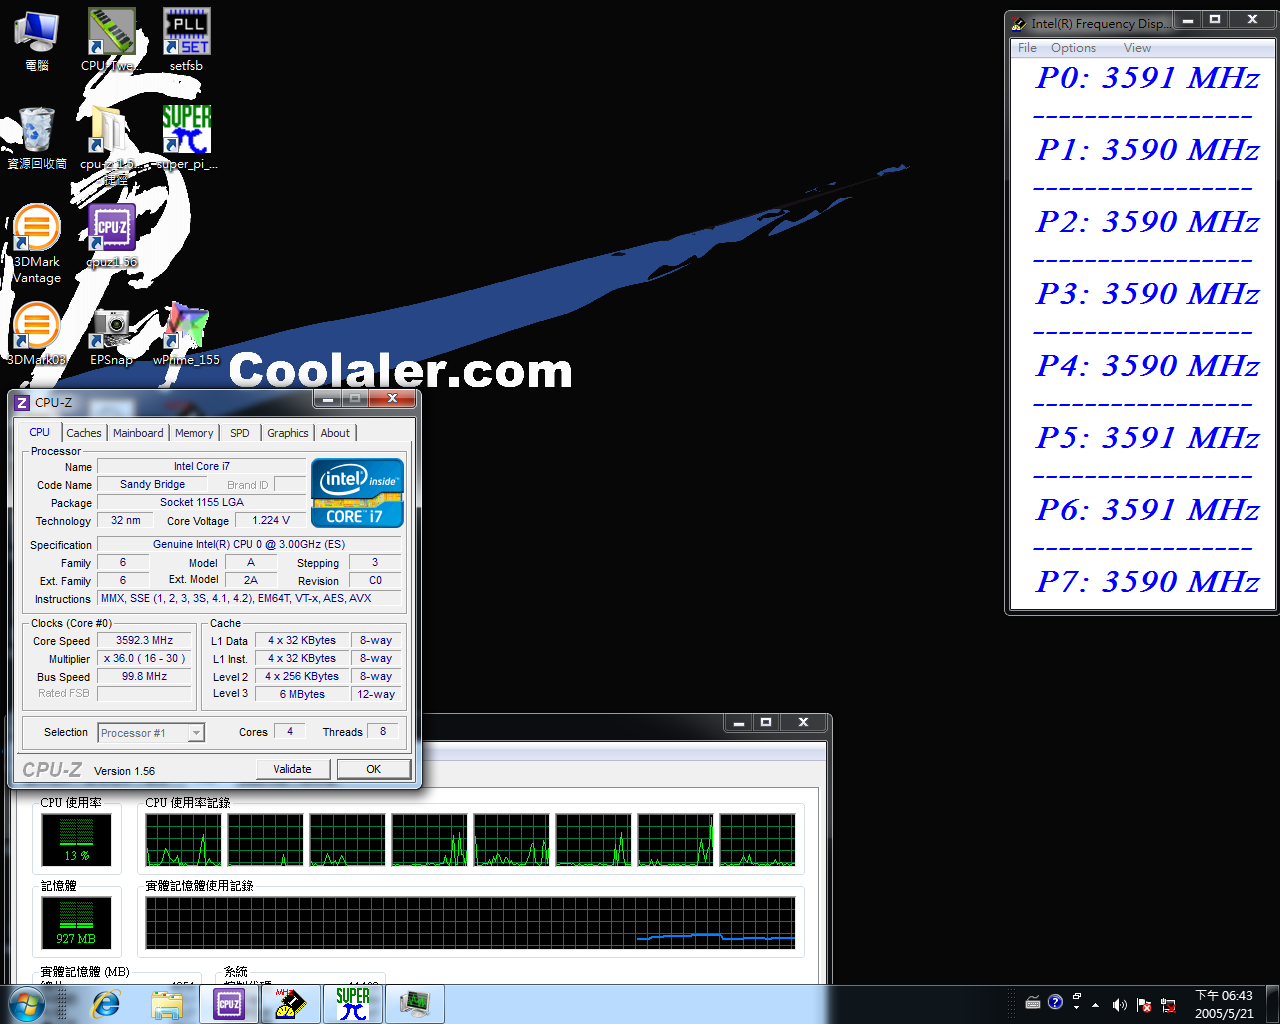The width and height of the screenshot is (1280, 1024).
Task: Open the cpu-z 1.5 folder shortcut
Action: (108, 145)
